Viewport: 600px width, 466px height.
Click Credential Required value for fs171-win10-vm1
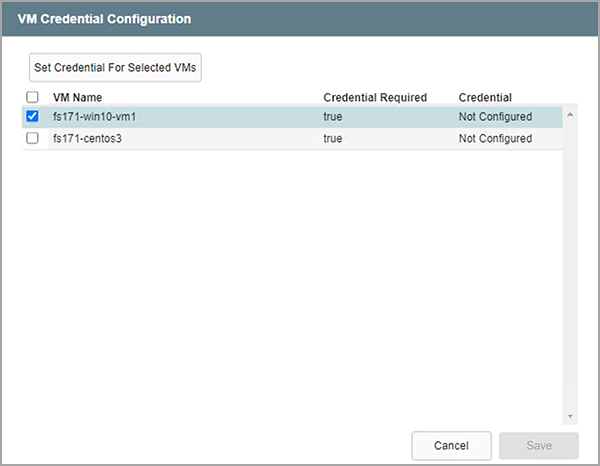point(334,117)
